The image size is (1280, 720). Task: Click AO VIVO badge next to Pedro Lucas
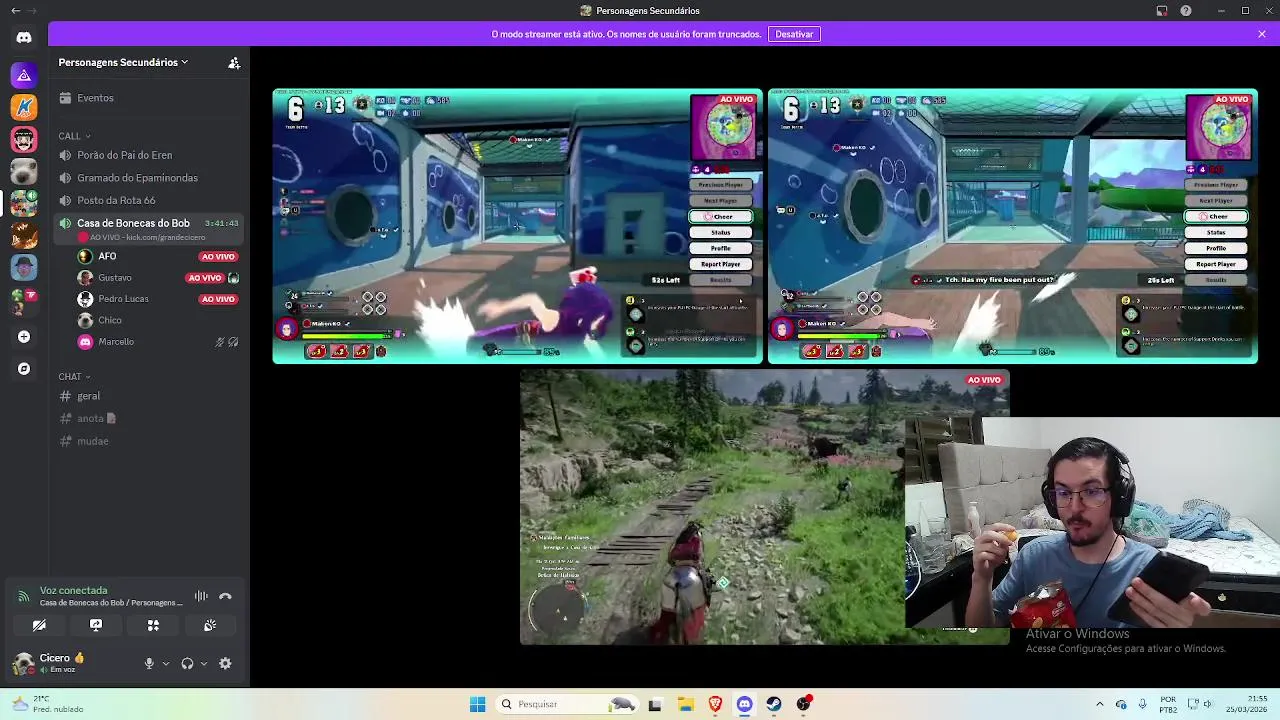pos(218,299)
